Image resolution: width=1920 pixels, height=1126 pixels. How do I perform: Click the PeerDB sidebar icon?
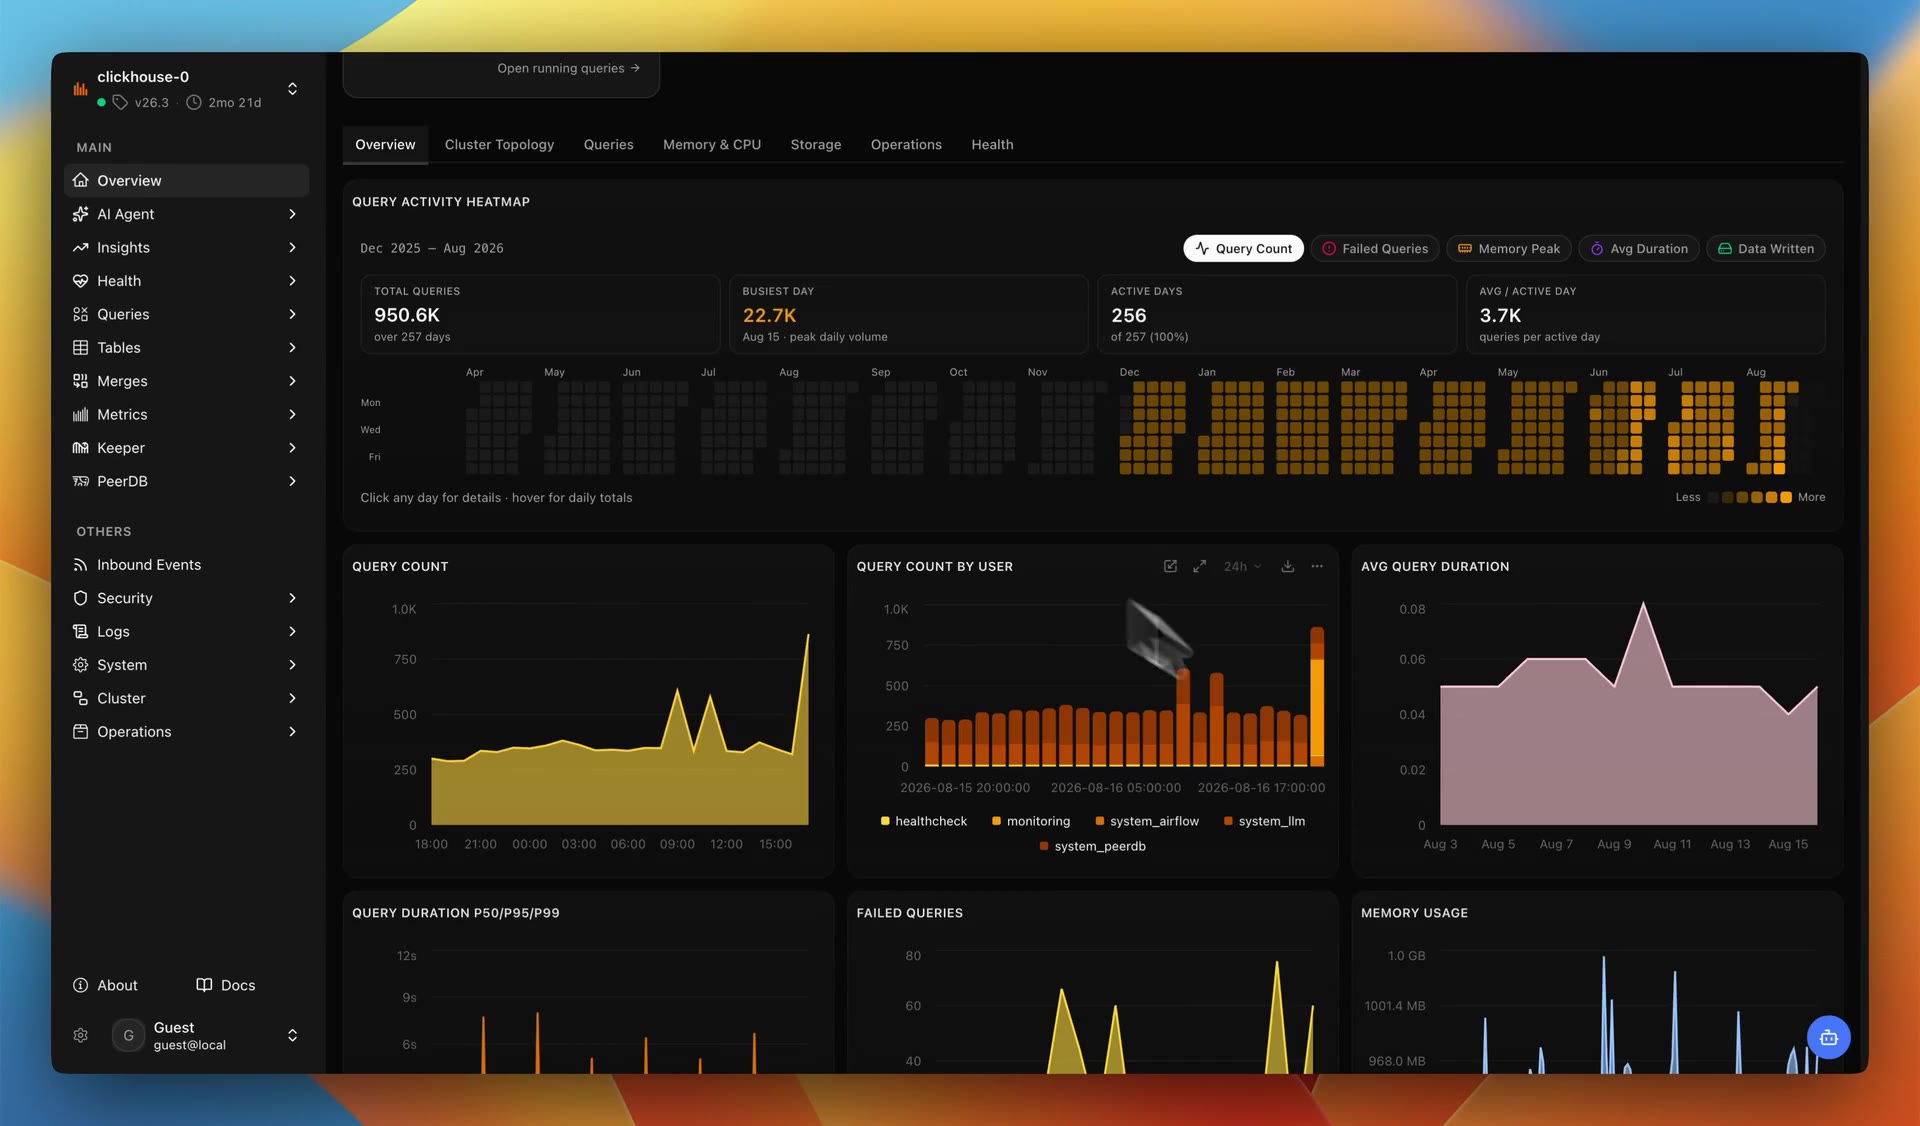coord(80,481)
